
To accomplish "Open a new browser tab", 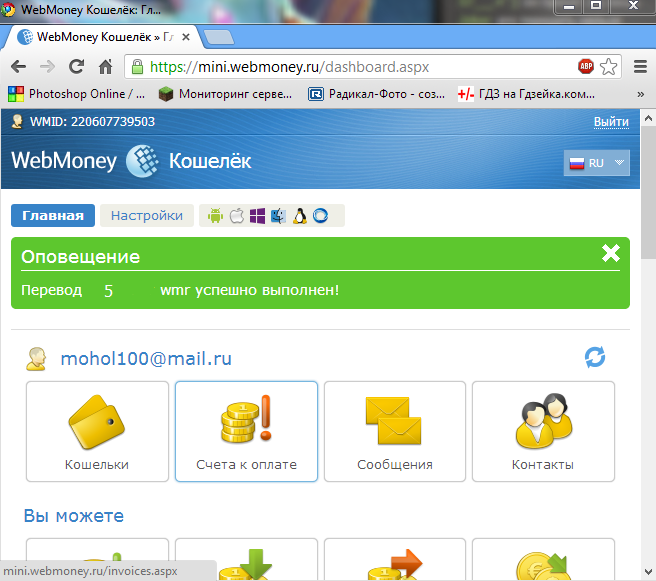I will click(219, 37).
